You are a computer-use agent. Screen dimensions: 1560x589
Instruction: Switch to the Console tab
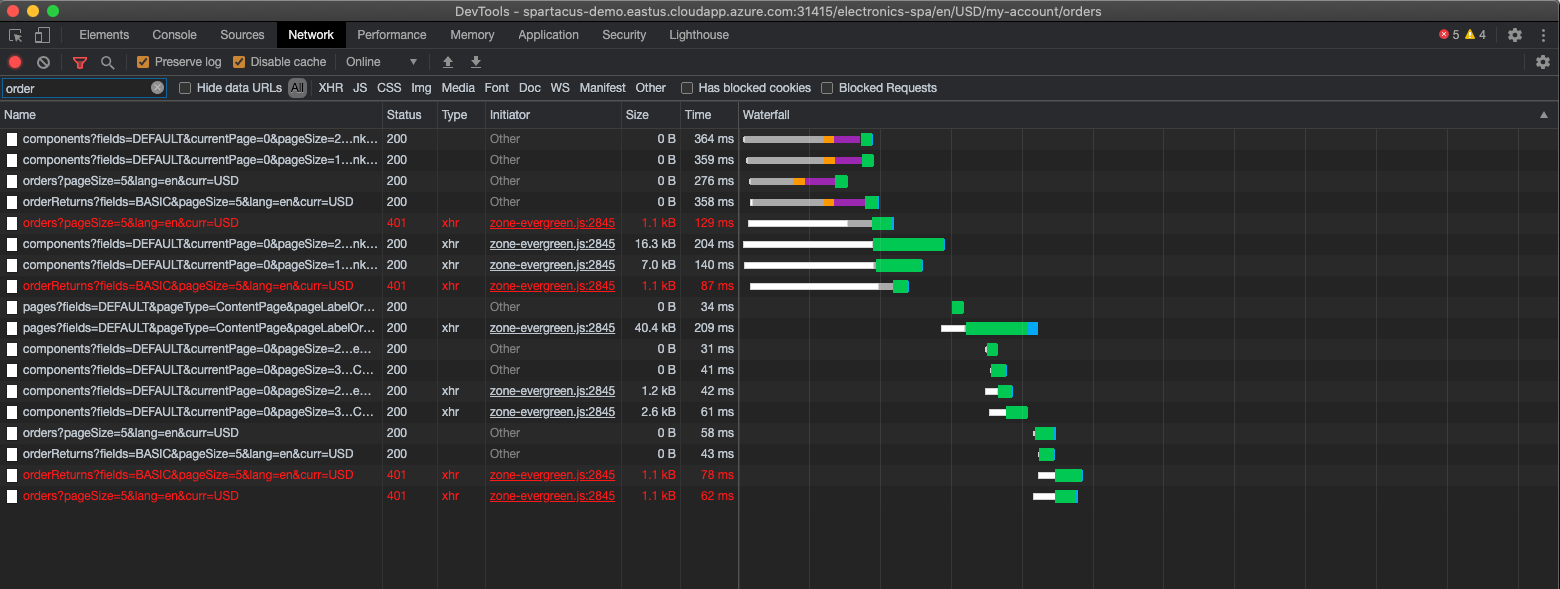174,34
